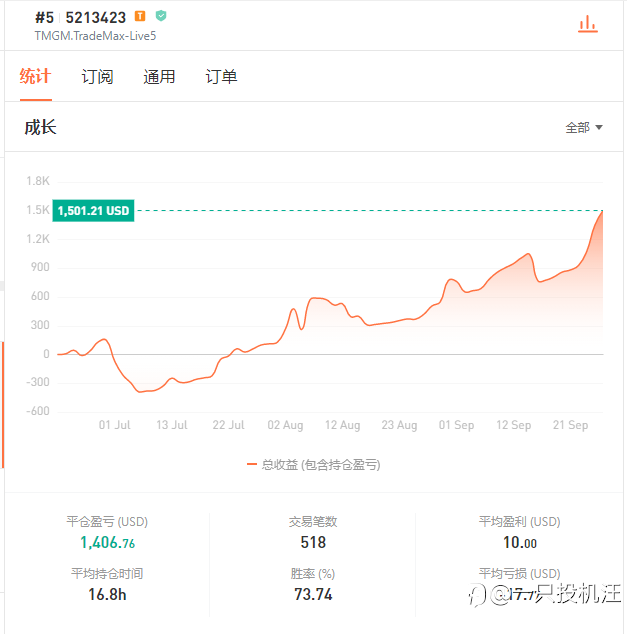627x634 pixels.
Task: Click the 成长 section heading
Action: pyautogui.click(x=41, y=128)
